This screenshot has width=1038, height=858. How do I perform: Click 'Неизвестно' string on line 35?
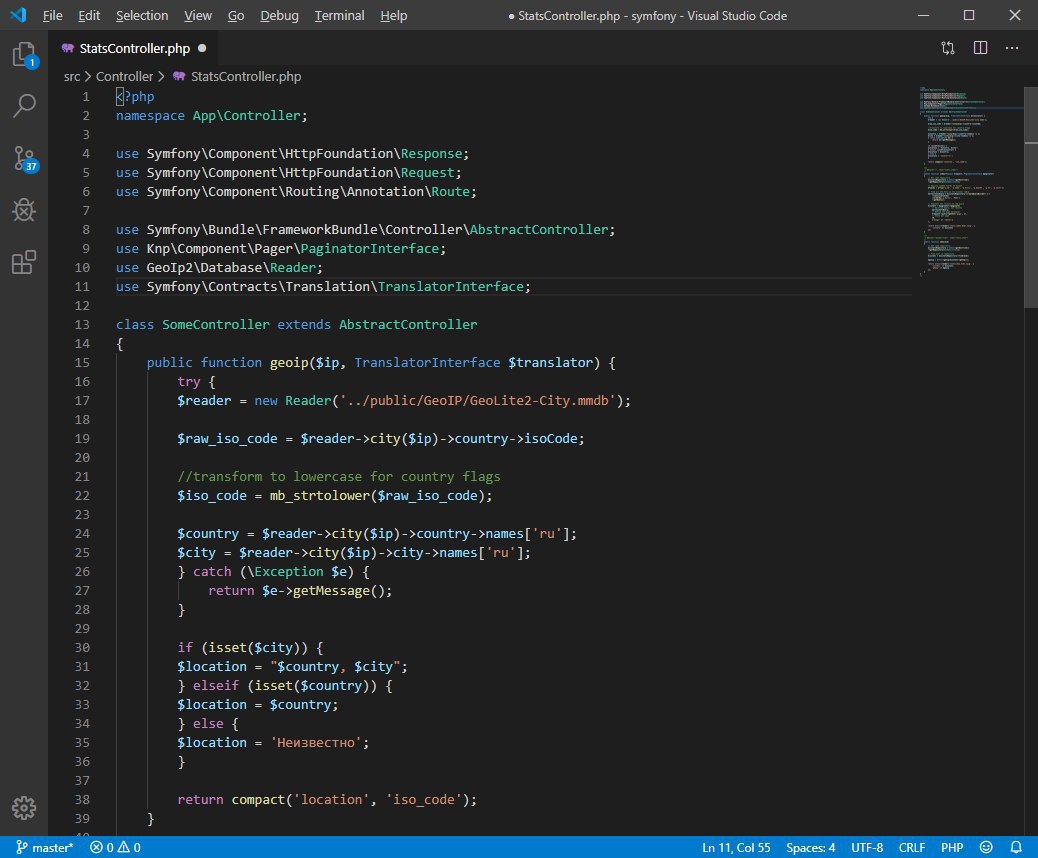[316, 743]
